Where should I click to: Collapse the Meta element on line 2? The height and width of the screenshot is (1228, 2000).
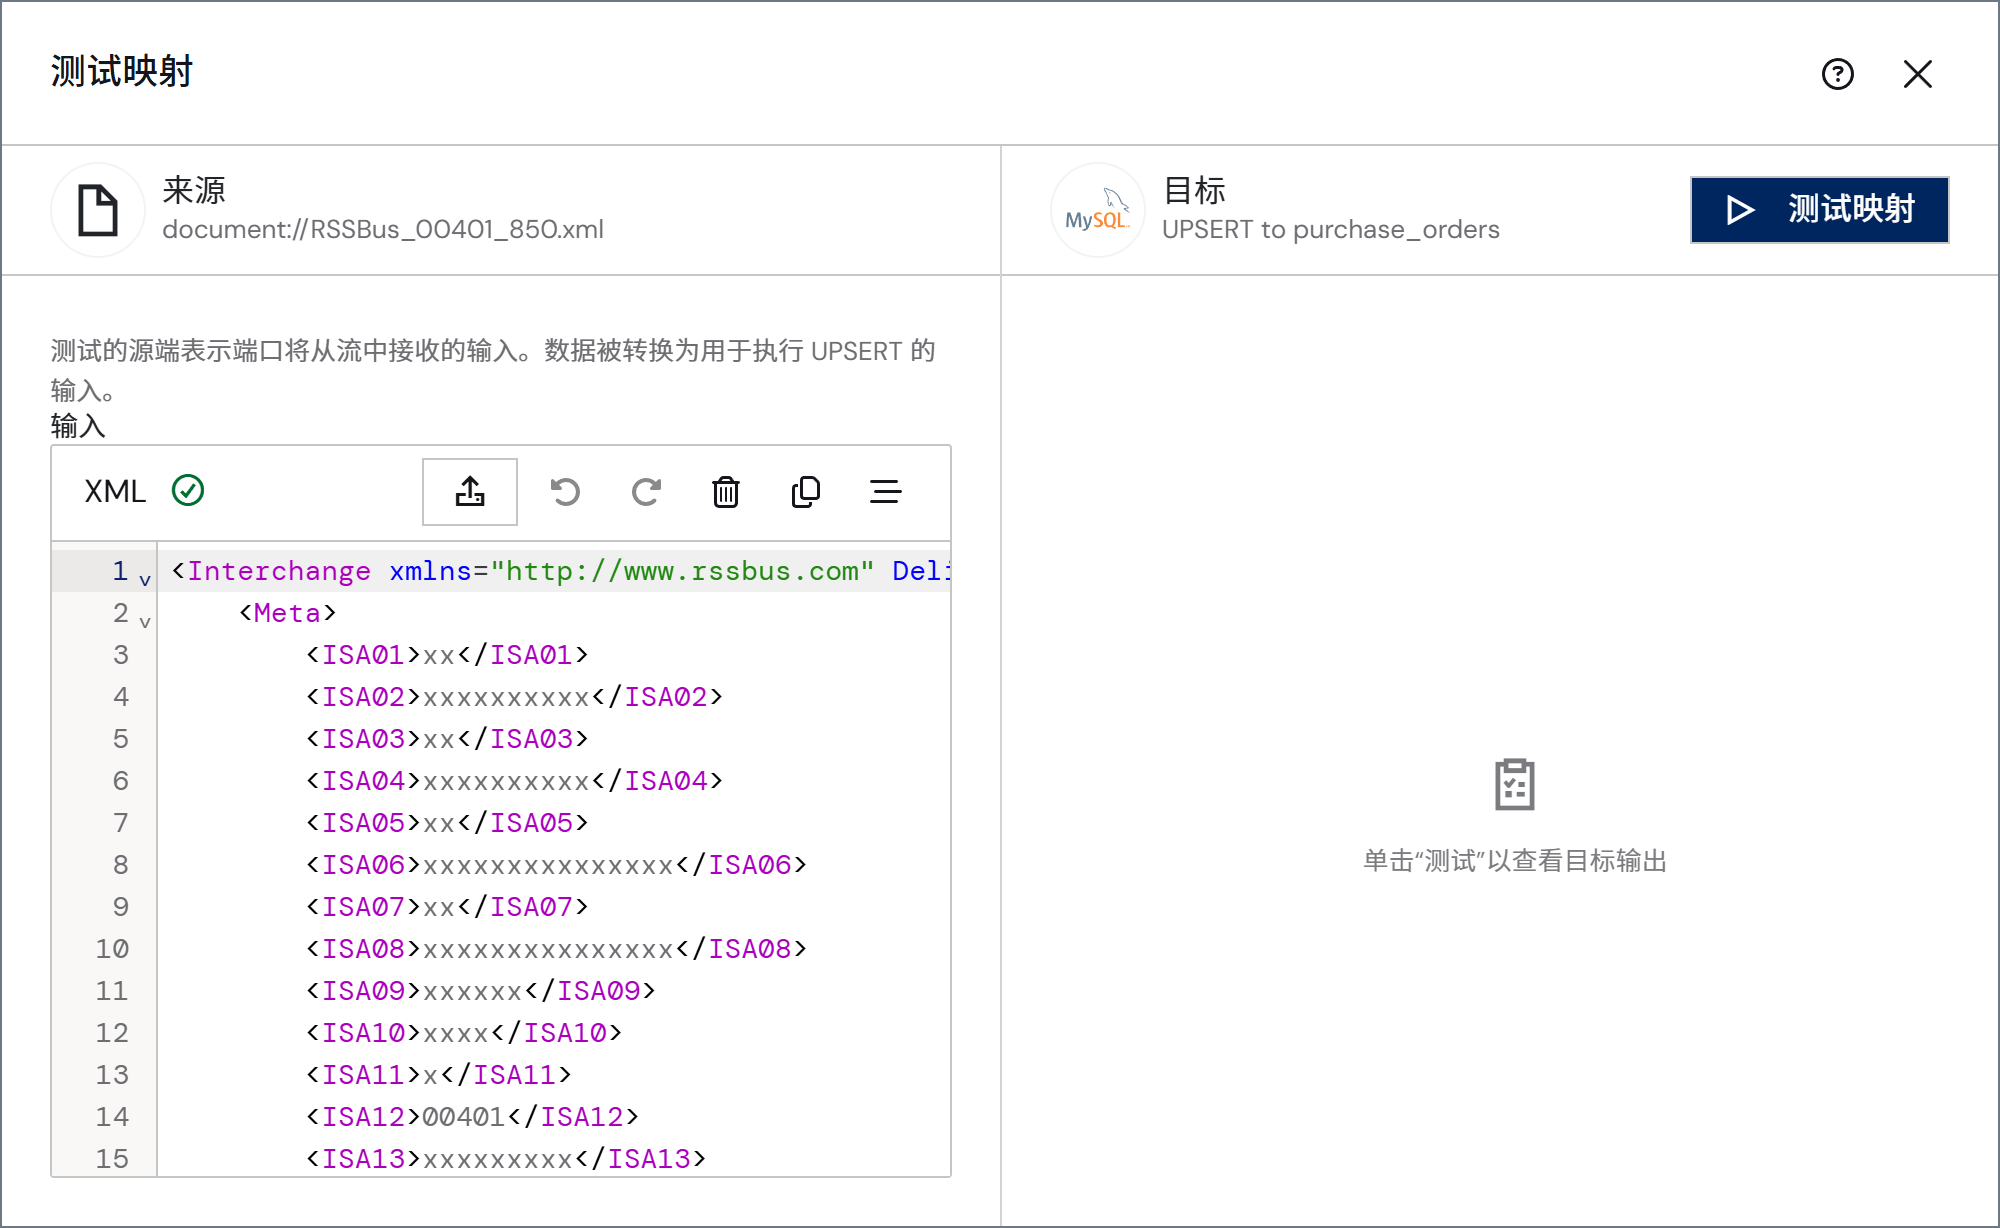pos(145,622)
